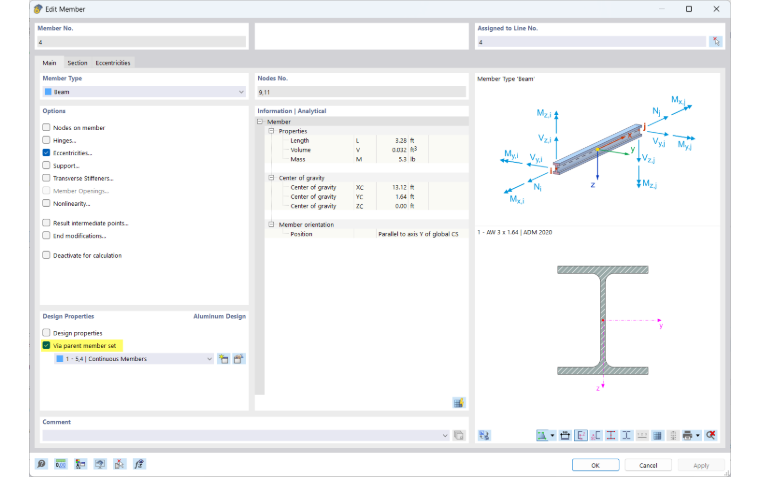Uncheck Via parent member set
The height and width of the screenshot is (477, 760).
pos(46,345)
